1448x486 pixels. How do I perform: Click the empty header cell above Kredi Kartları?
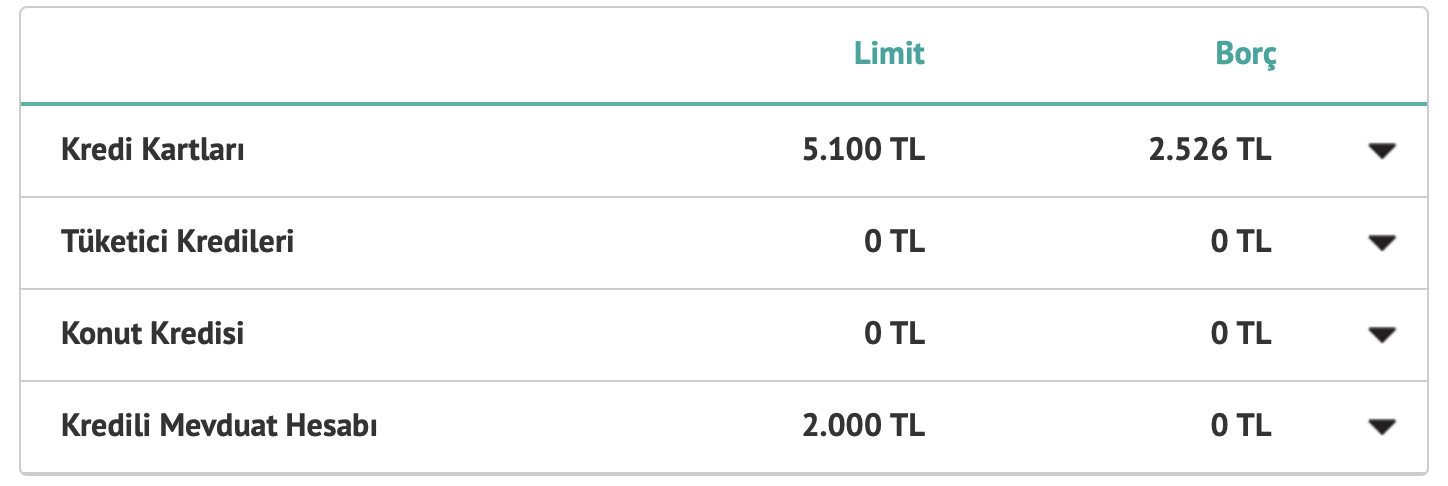point(300,54)
